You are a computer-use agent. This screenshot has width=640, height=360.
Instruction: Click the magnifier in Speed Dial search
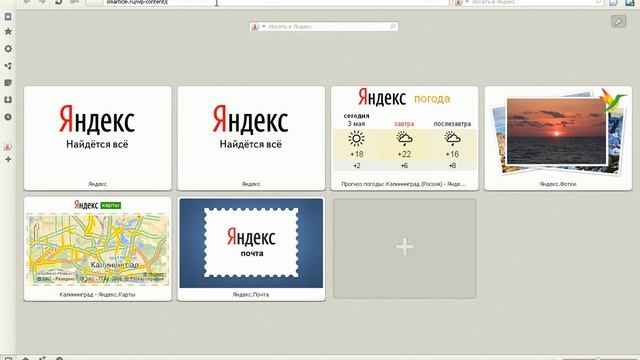pos(393,27)
